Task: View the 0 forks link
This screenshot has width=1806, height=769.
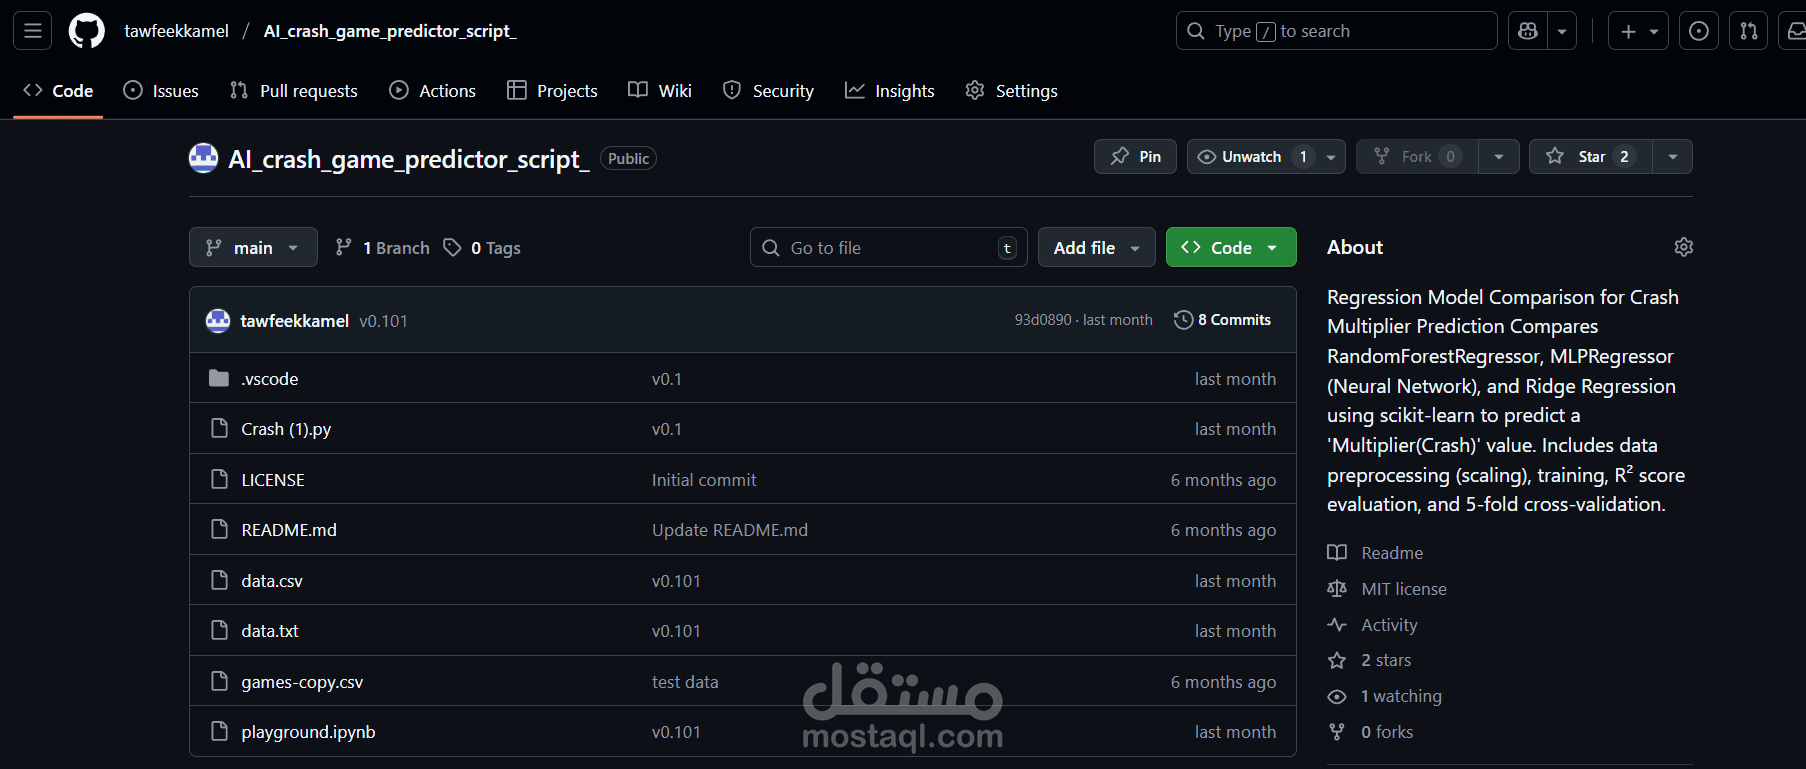Action: click(1370, 732)
